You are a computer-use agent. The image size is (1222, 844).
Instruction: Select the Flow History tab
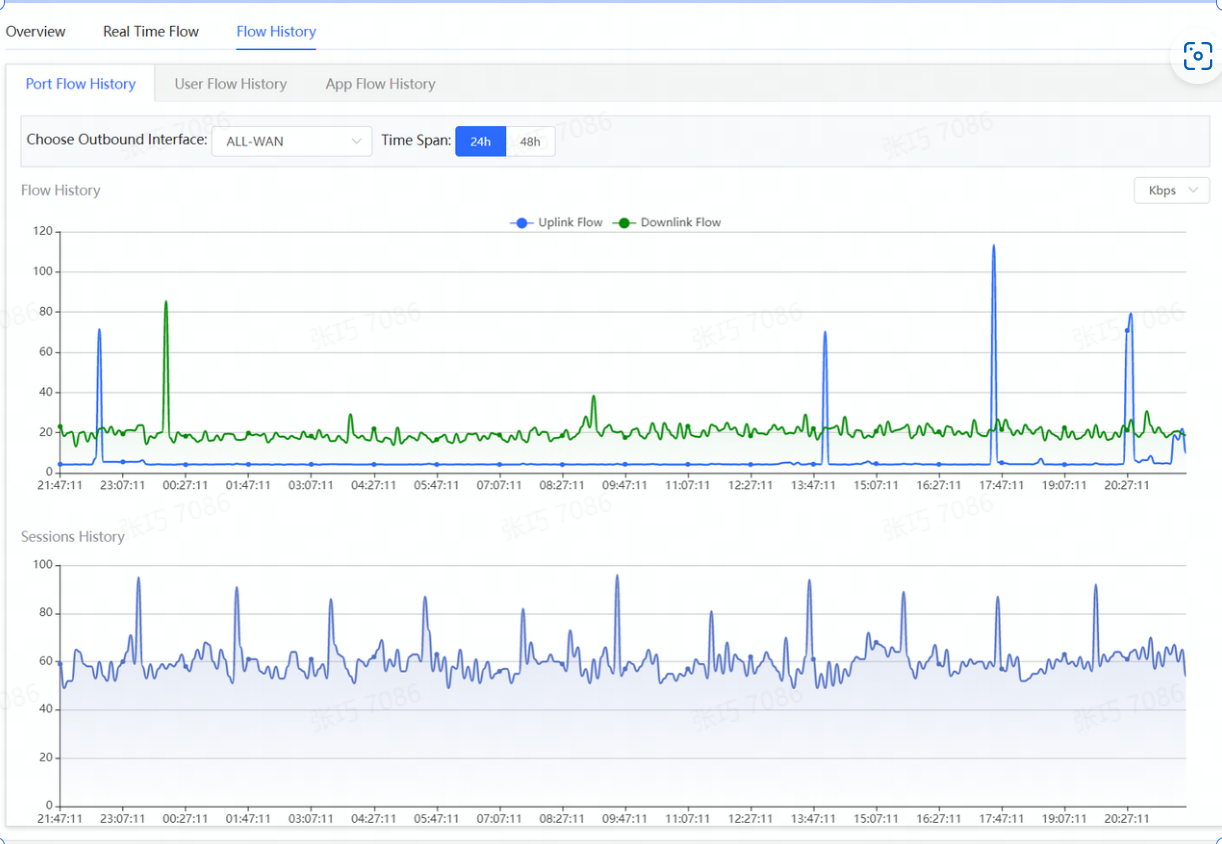coord(276,31)
